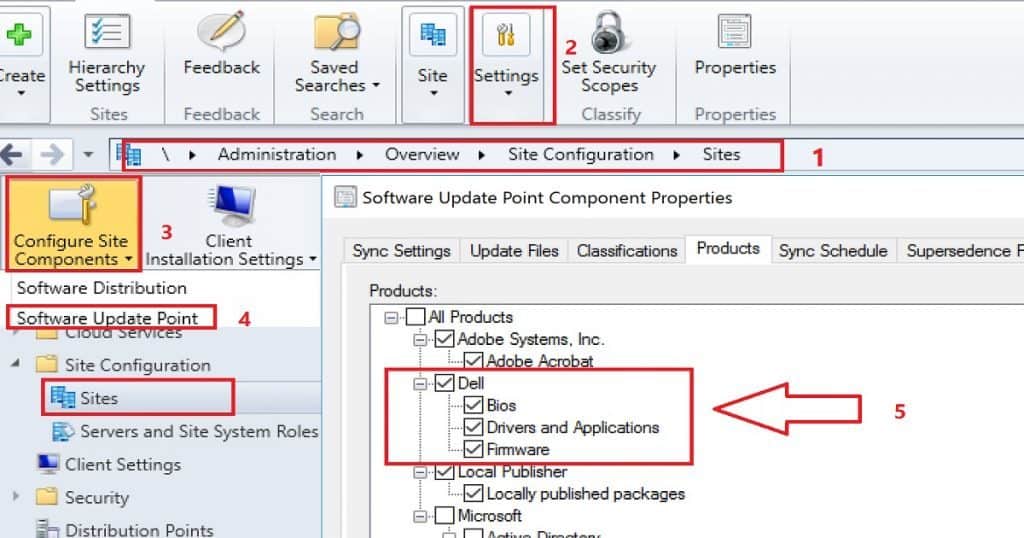This screenshot has width=1024, height=538.
Task: Uncheck Locally published packages checkbox
Action: (x=473, y=494)
